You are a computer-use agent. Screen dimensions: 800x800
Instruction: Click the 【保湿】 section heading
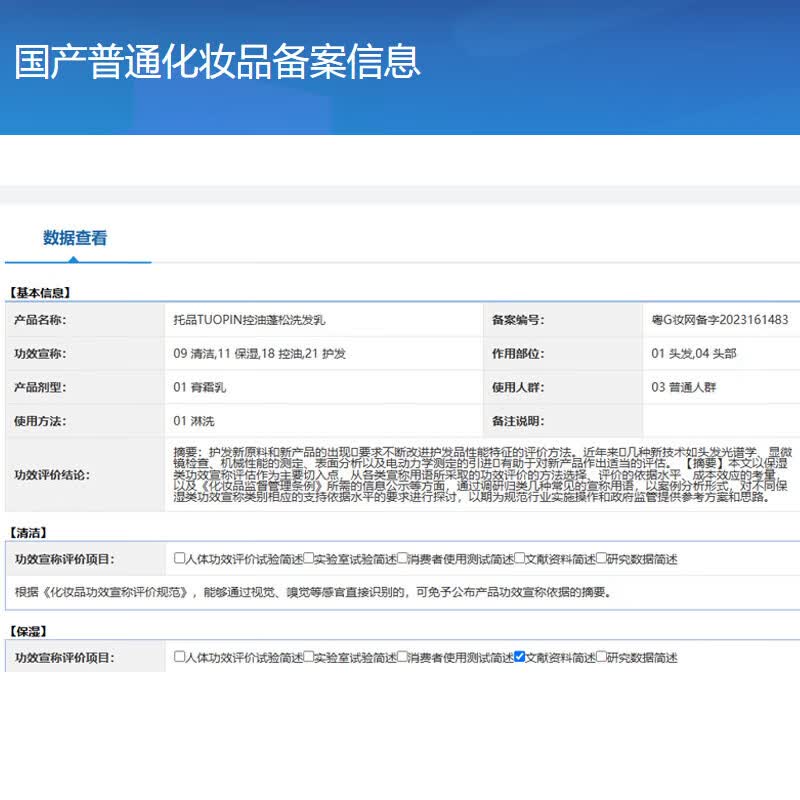(28, 632)
